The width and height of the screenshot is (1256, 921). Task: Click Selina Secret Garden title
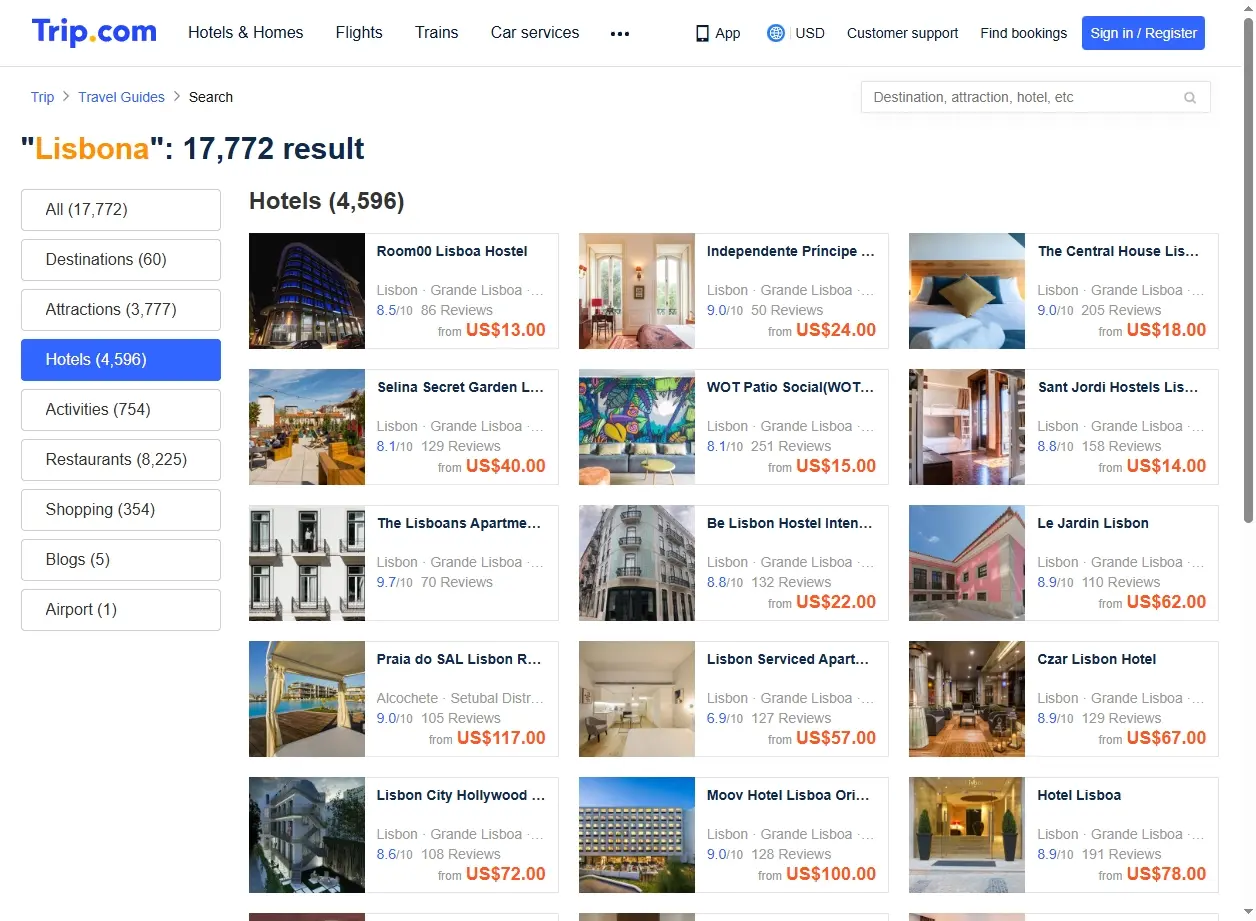coord(460,387)
